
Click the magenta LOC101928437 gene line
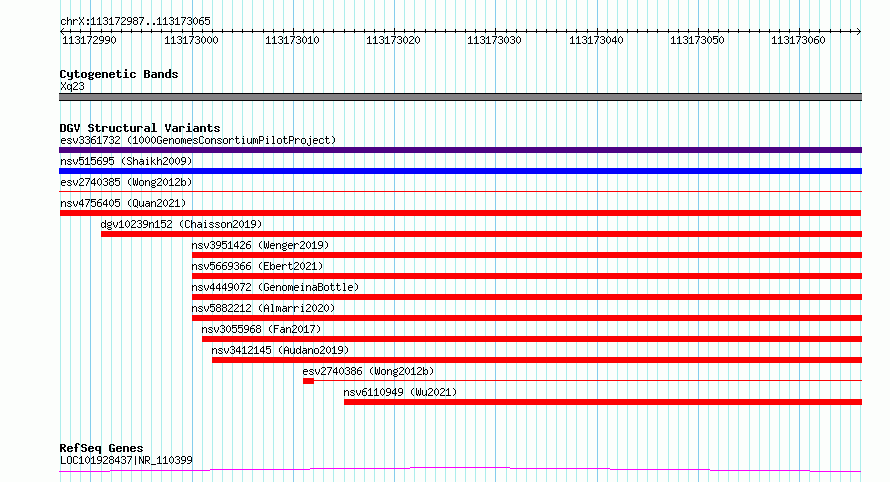tap(460, 469)
